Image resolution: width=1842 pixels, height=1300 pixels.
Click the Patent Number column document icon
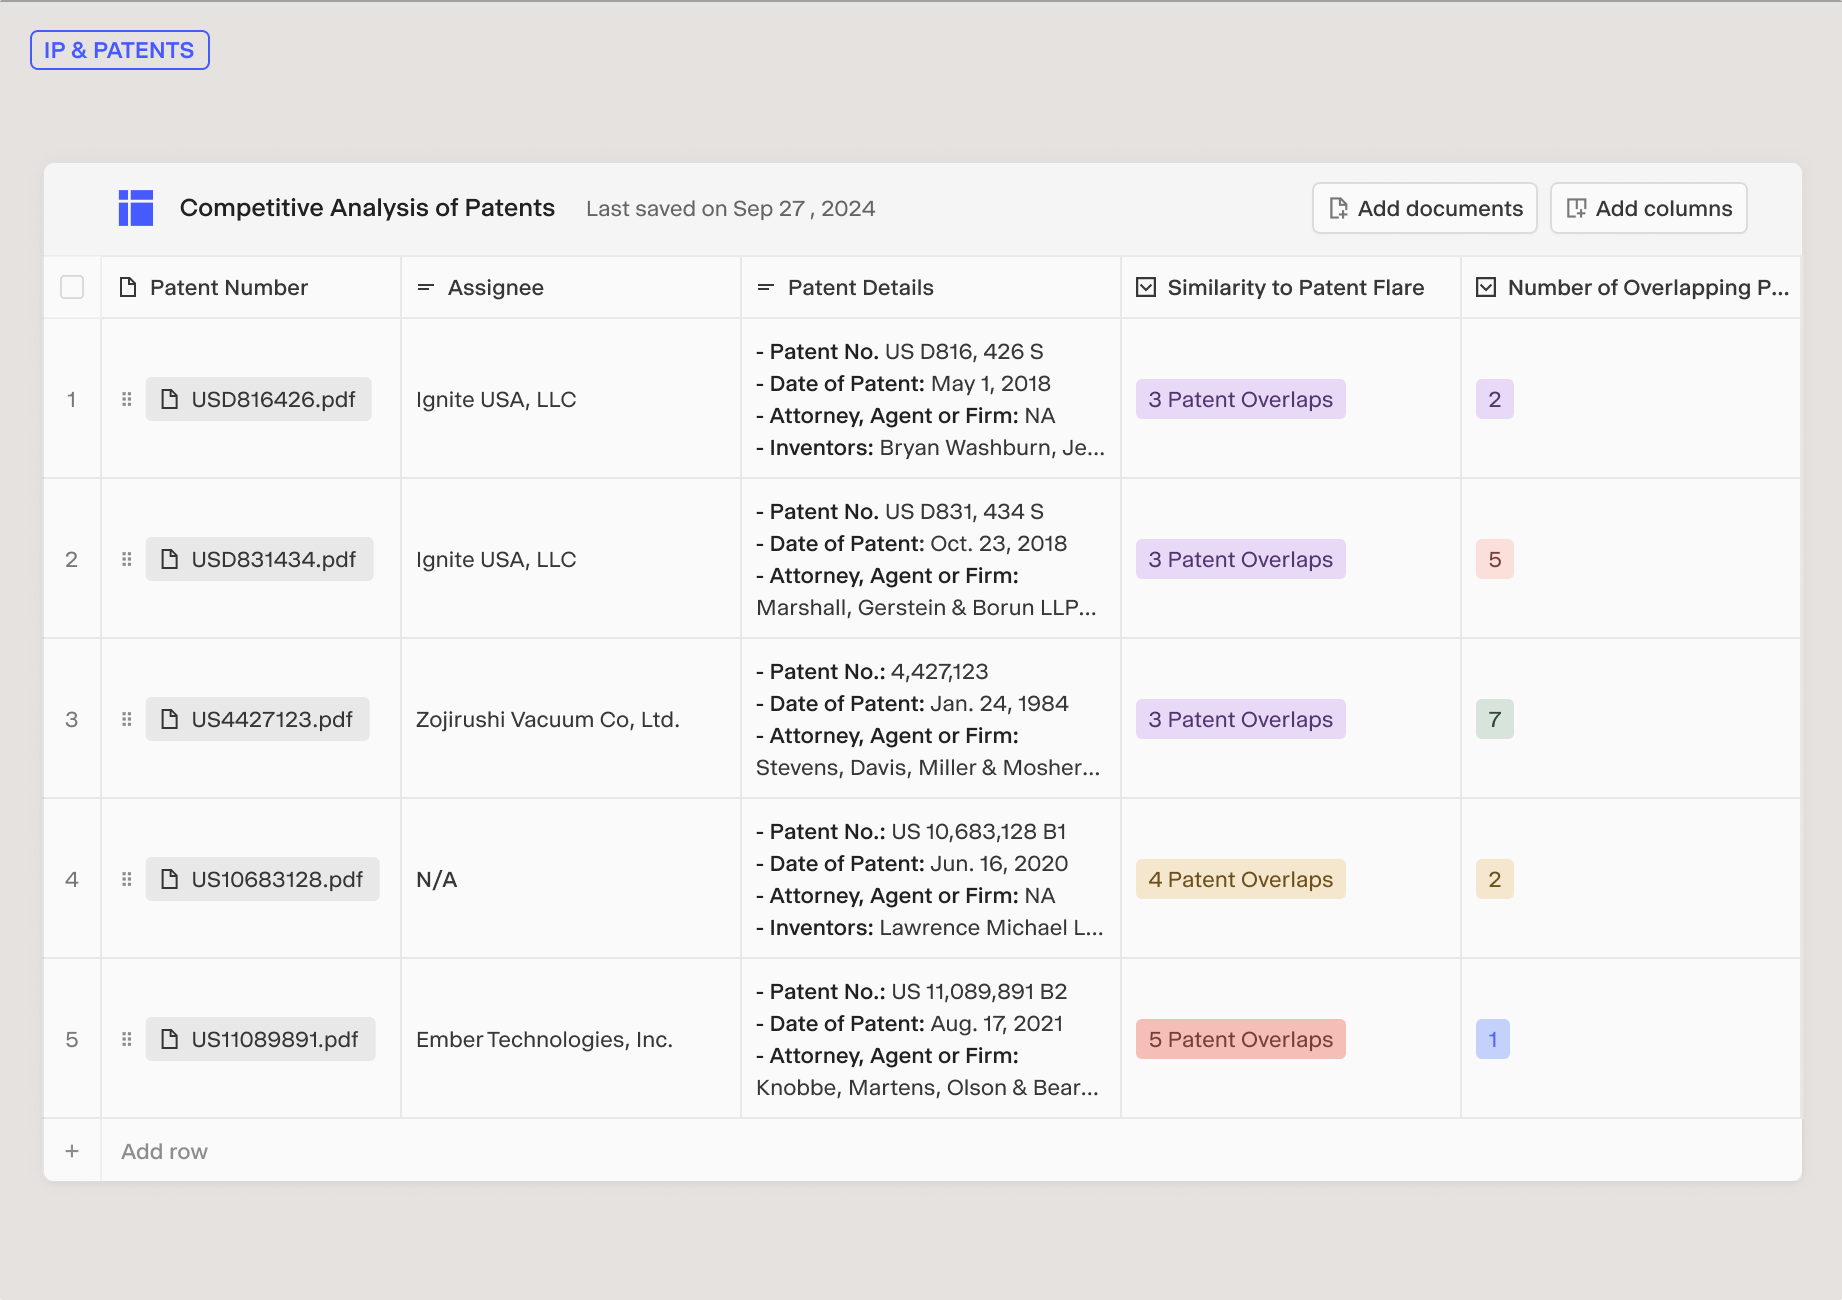coord(128,288)
